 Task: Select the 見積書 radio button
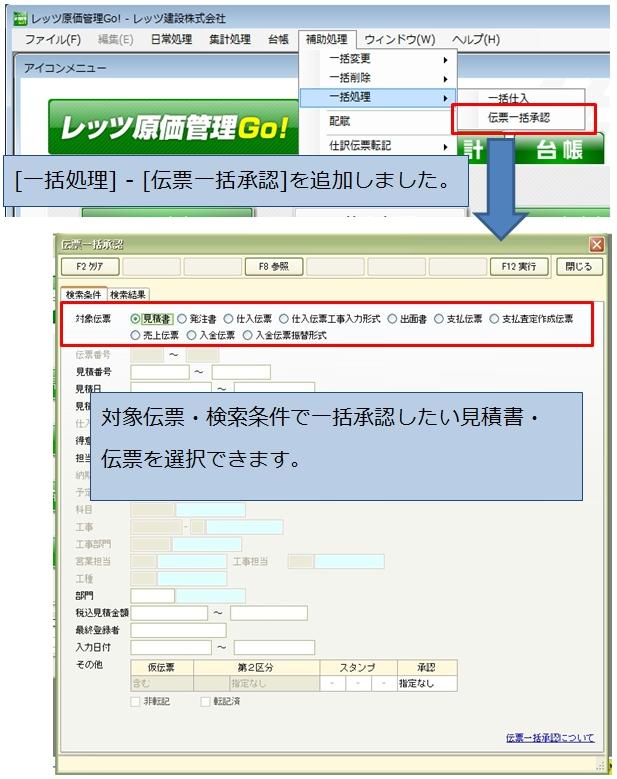point(152,319)
